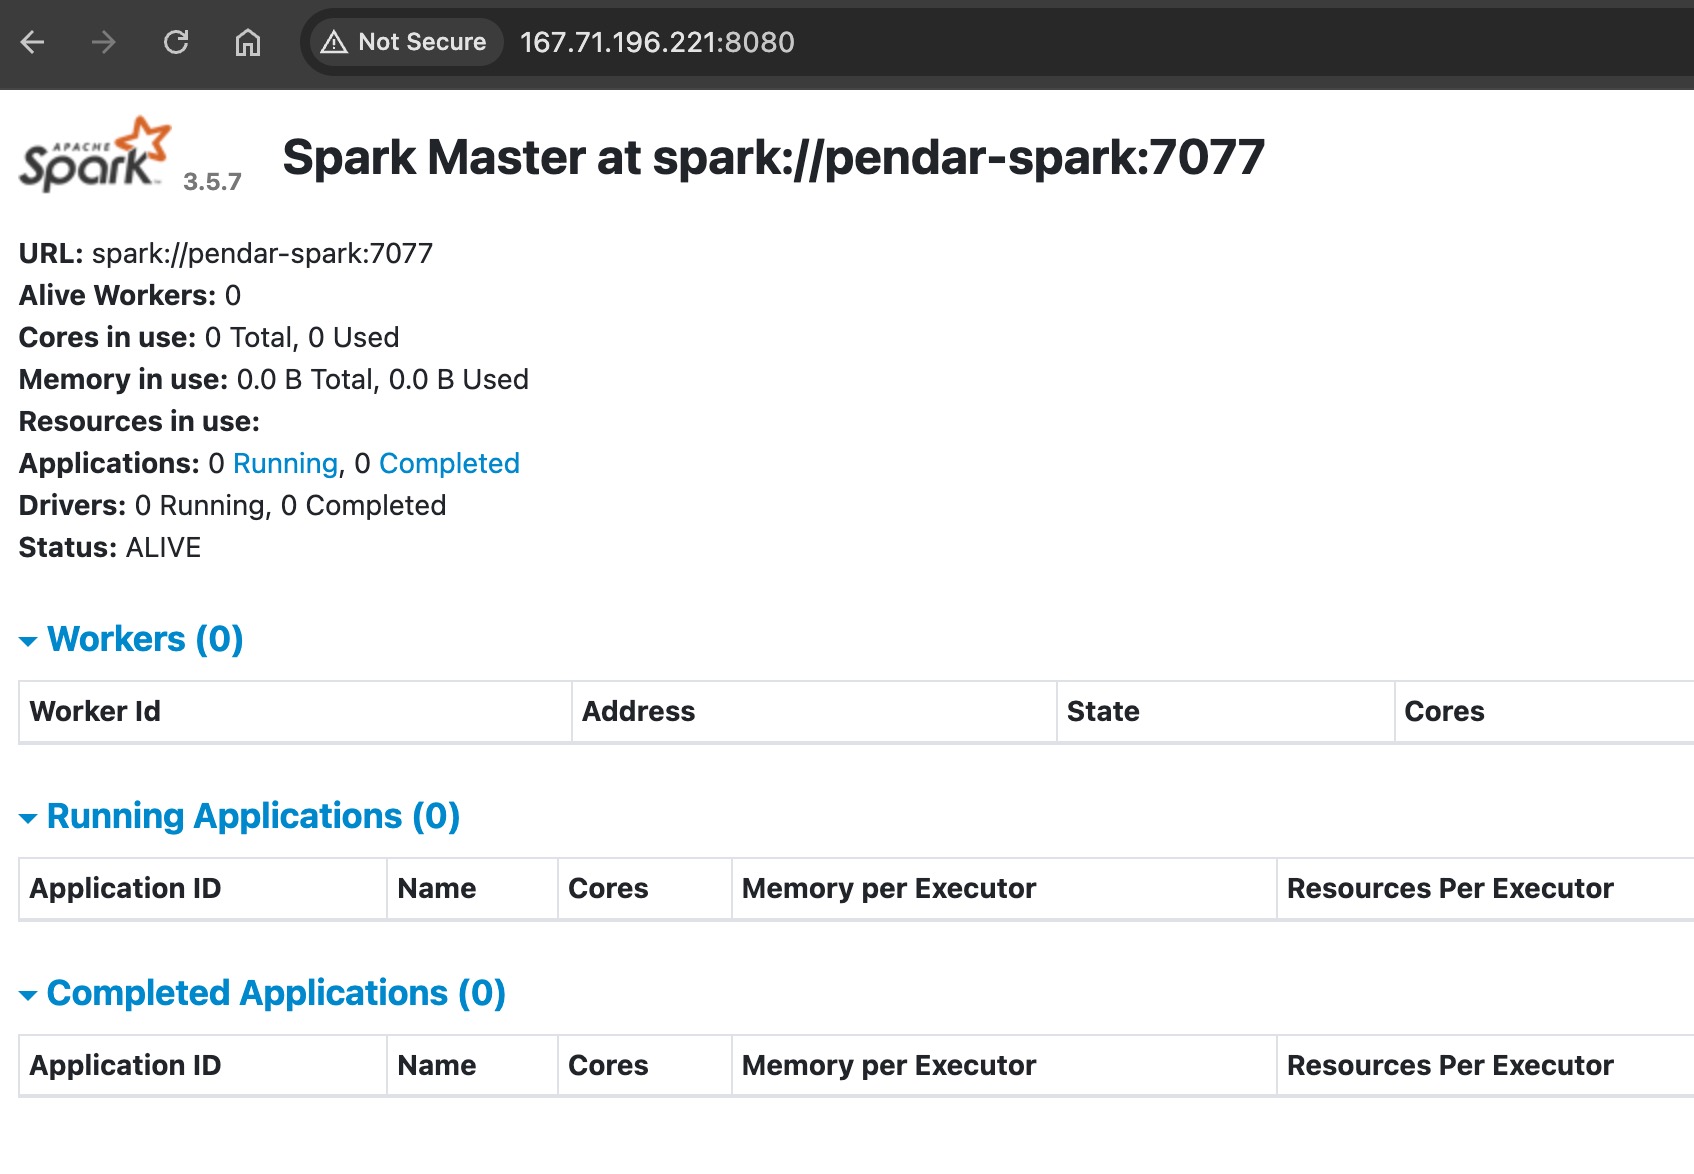Sort workers by Address column
The width and height of the screenshot is (1694, 1174).
[638, 711]
